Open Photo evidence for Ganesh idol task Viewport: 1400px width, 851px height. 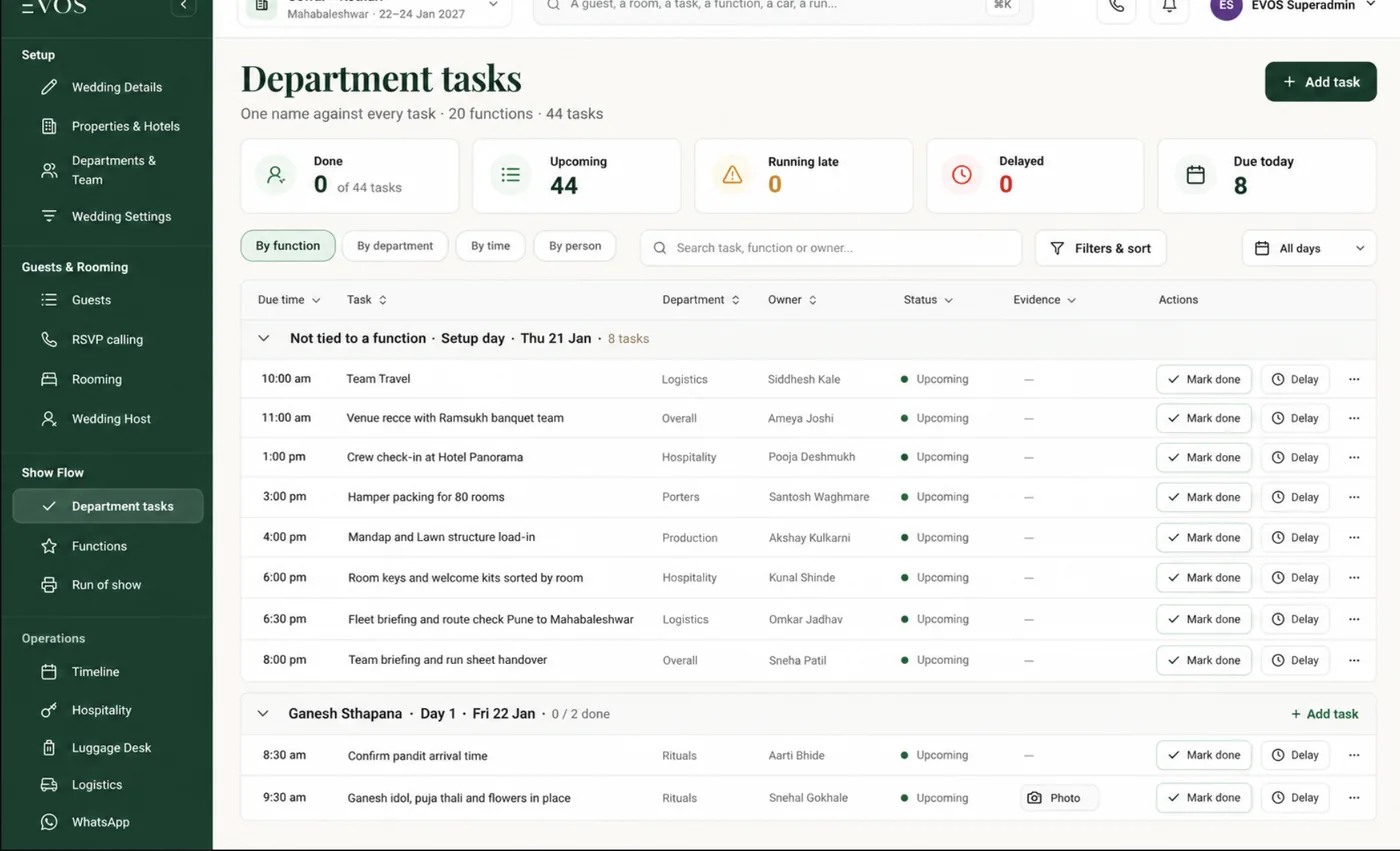click(x=1059, y=798)
